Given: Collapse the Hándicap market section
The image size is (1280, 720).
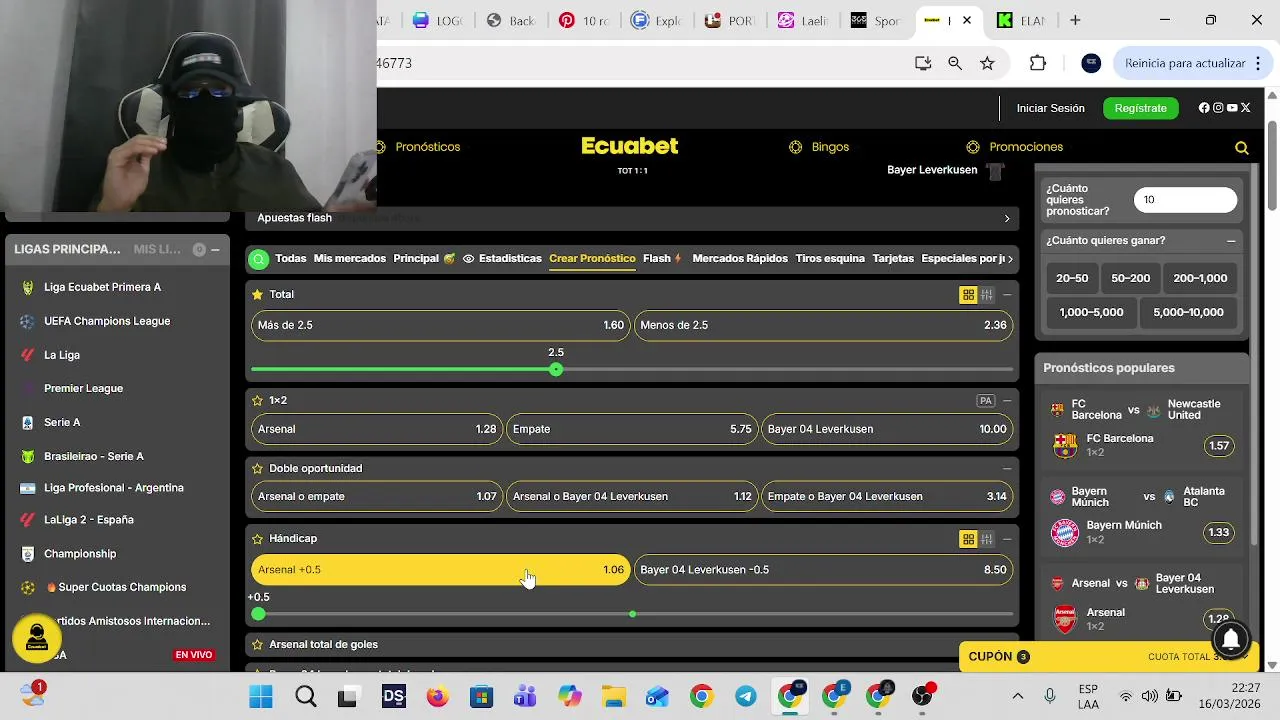Looking at the screenshot, I should tap(1007, 539).
